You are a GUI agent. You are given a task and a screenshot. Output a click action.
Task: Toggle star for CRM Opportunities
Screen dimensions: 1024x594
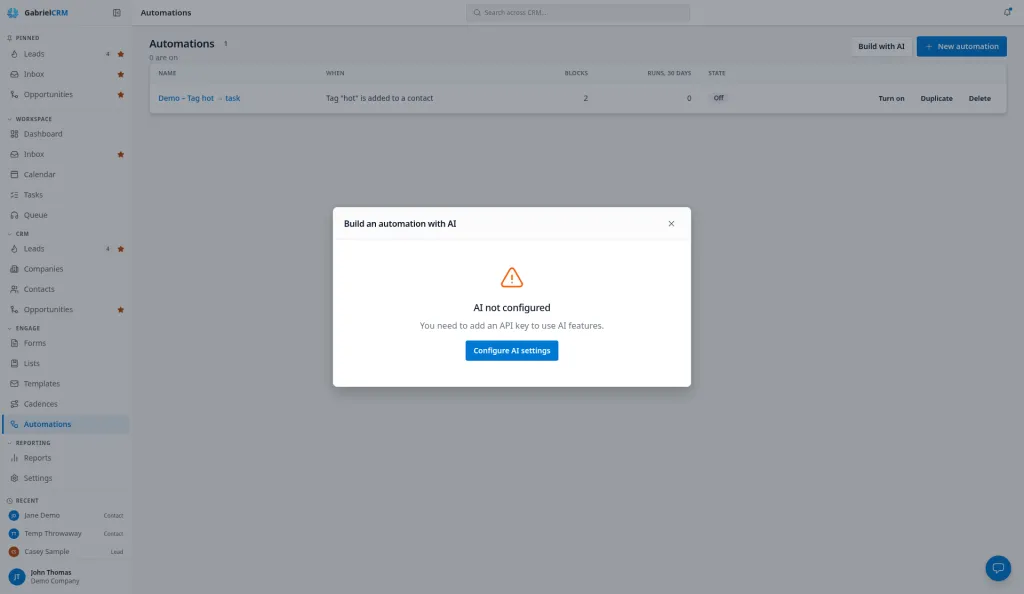point(121,309)
